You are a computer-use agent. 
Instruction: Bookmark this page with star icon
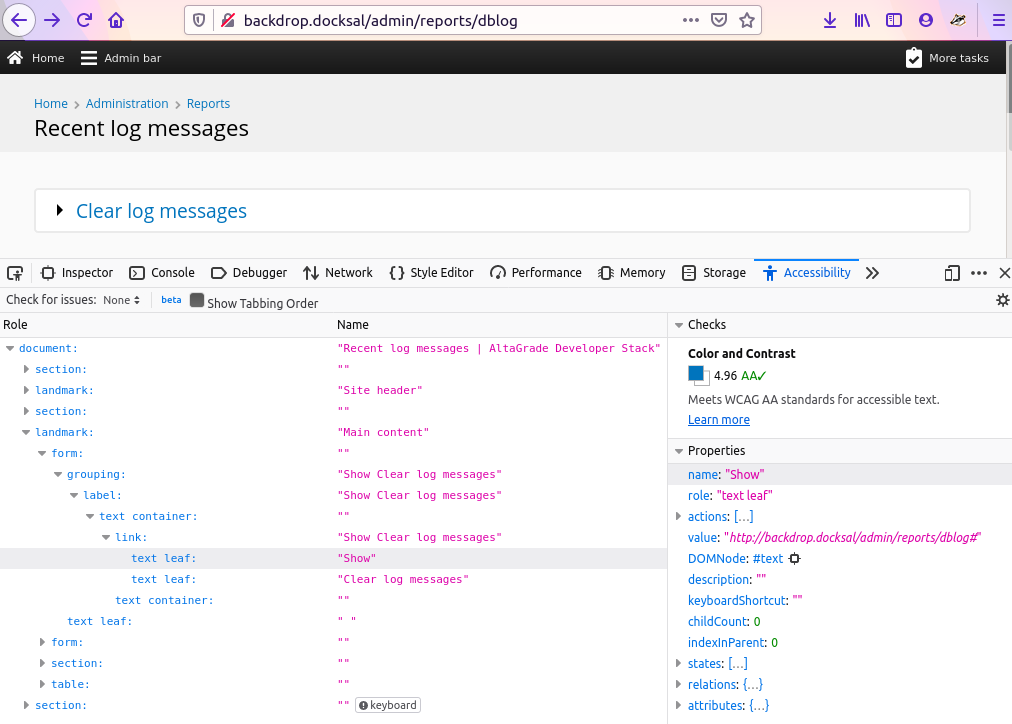[747, 20]
